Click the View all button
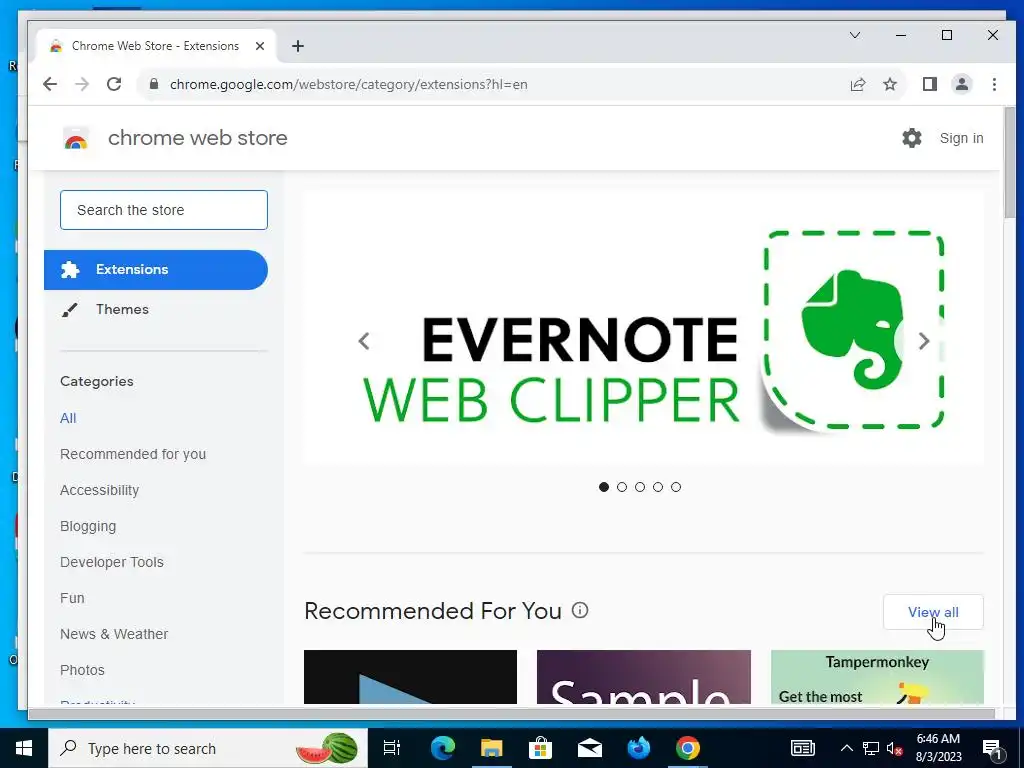The image size is (1024, 768). pos(933,612)
